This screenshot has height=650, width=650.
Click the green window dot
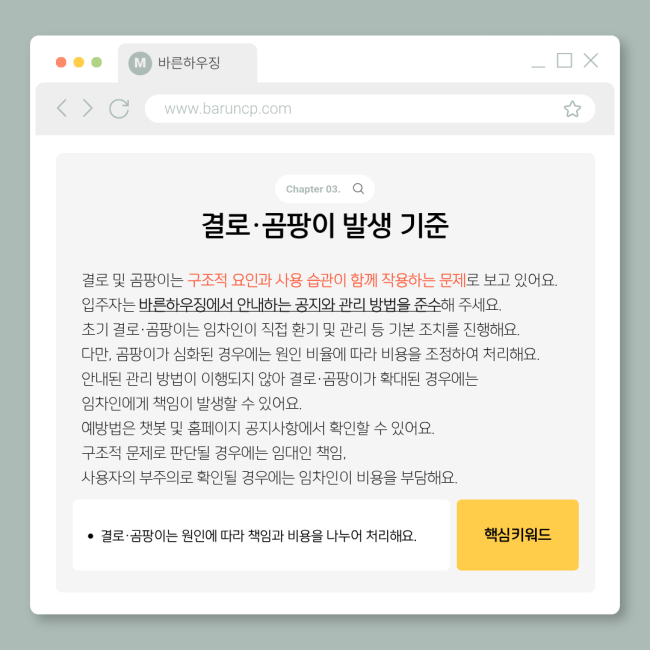click(x=97, y=62)
